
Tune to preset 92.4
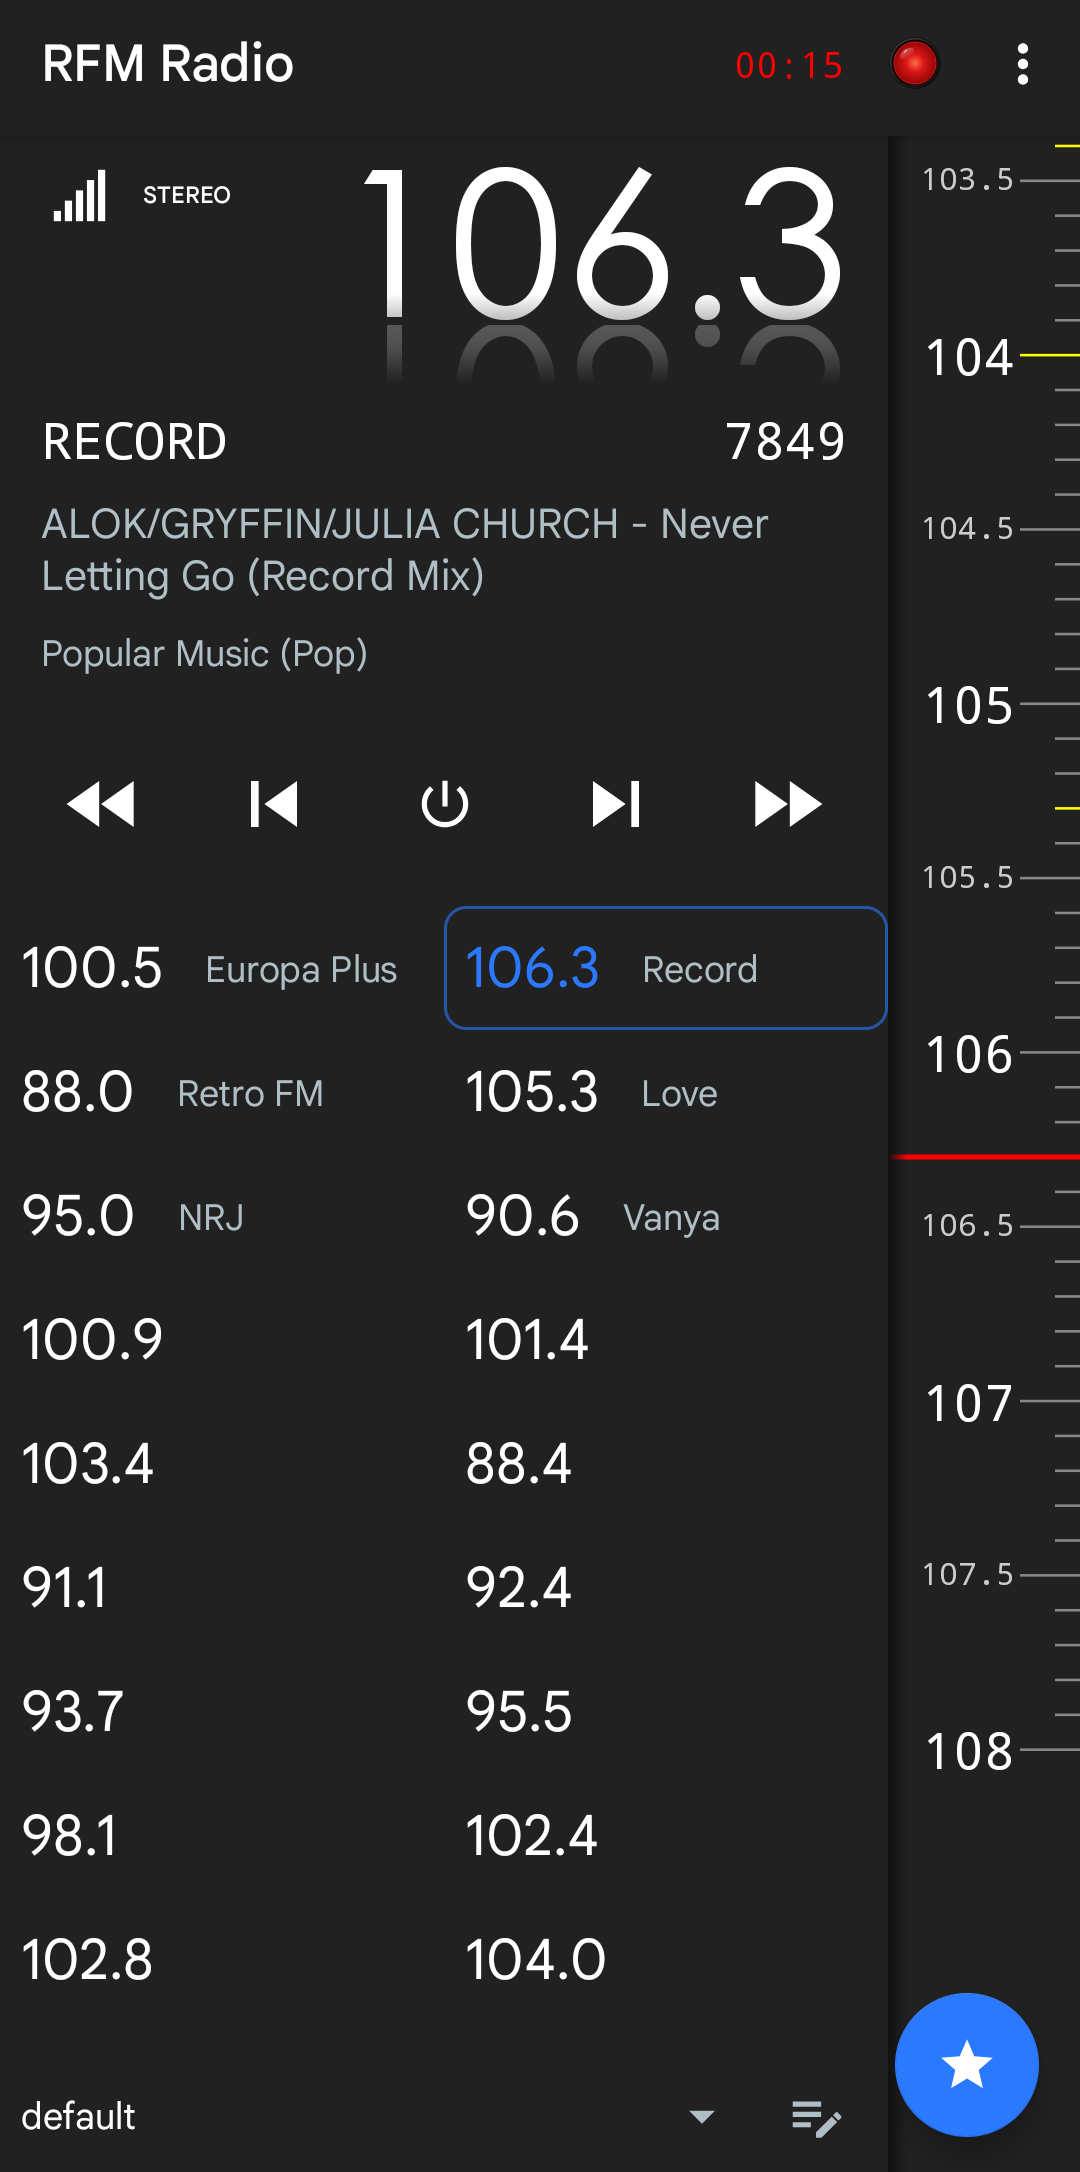point(666,1588)
